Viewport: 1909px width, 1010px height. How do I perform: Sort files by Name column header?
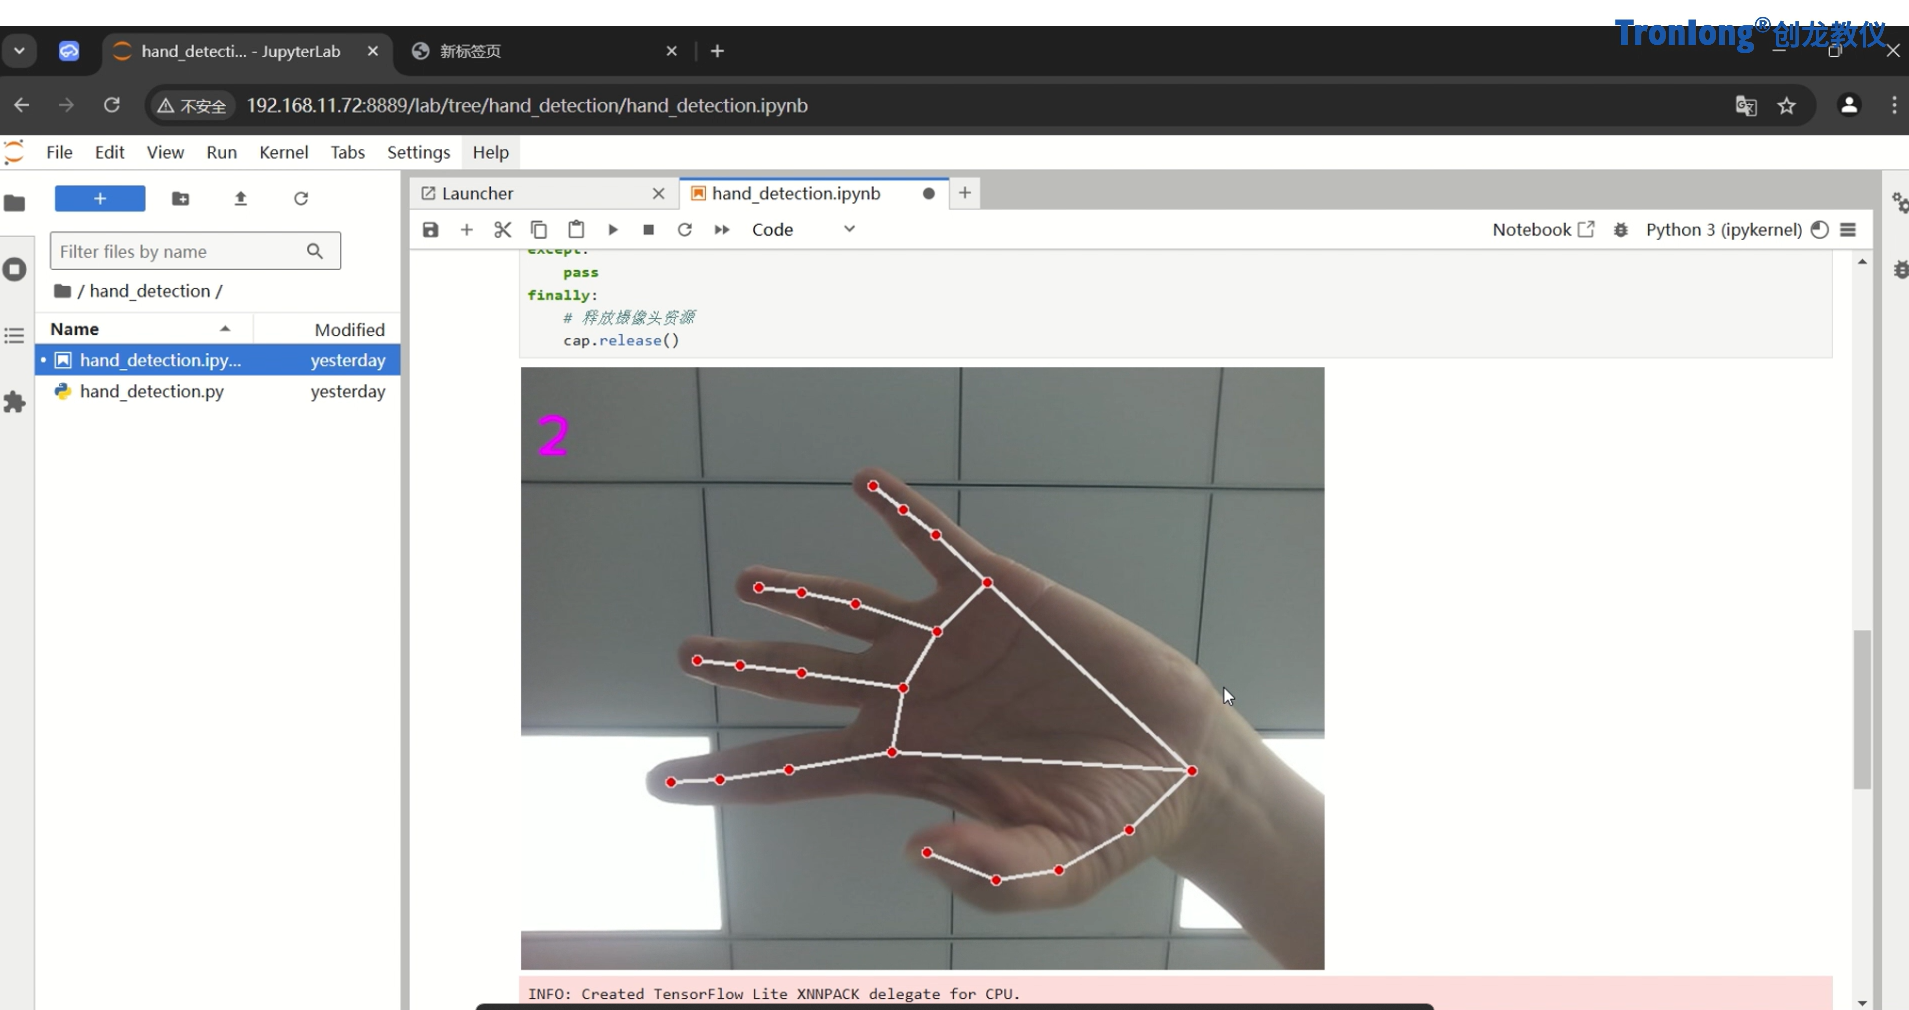pyautogui.click(x=143, y=329)
